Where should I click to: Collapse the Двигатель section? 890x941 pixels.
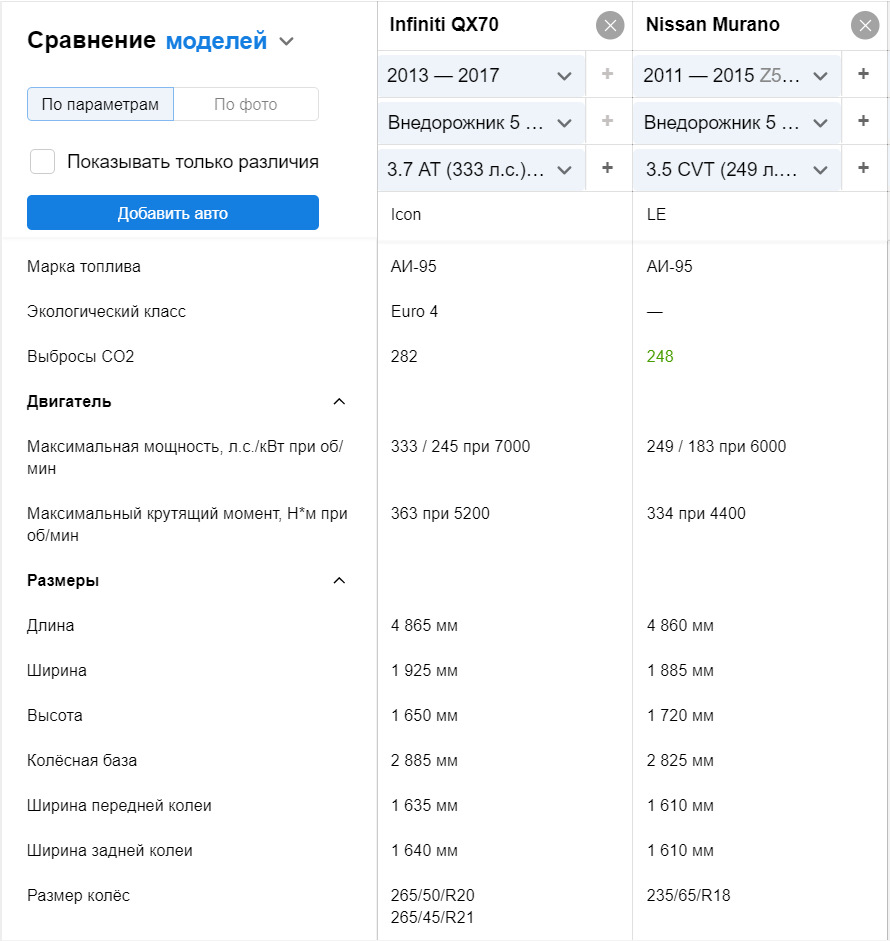coord(339,402)
